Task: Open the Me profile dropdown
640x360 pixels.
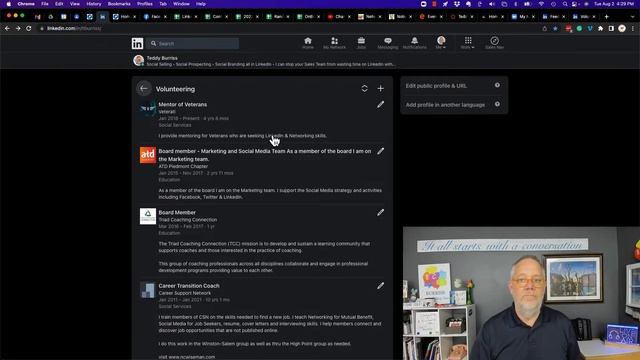Action: [x=441, y=43]
